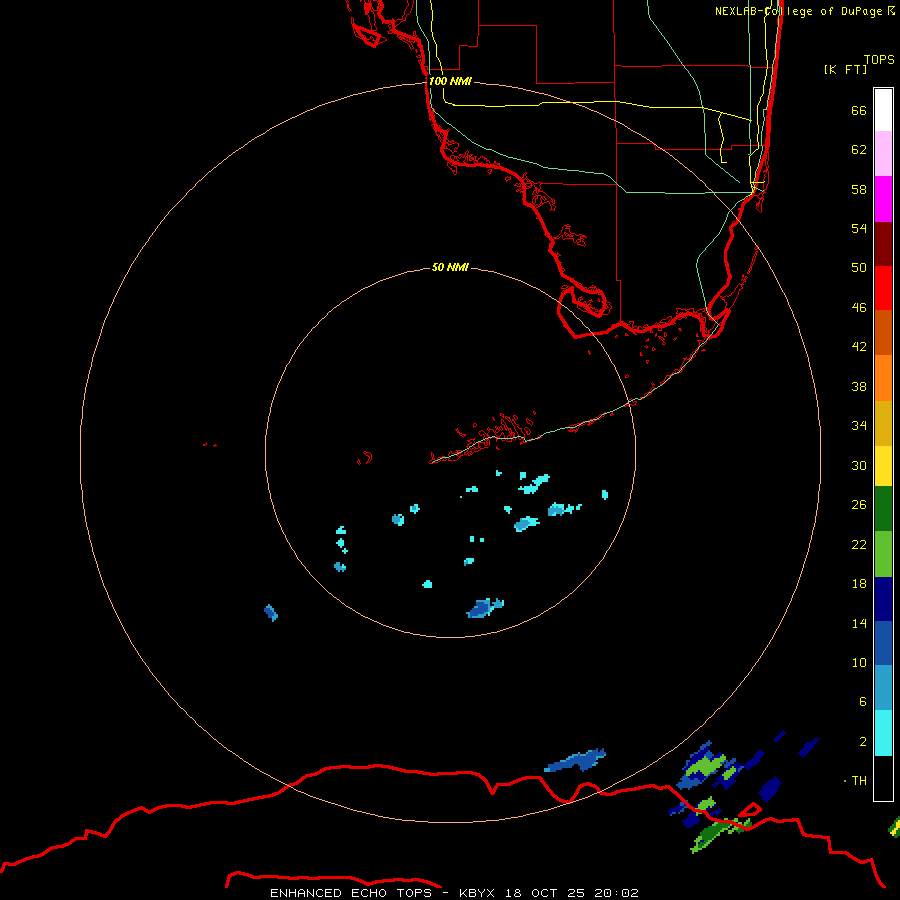
Task: Select the medium blue scale swatch
Action: pos(883,643)
